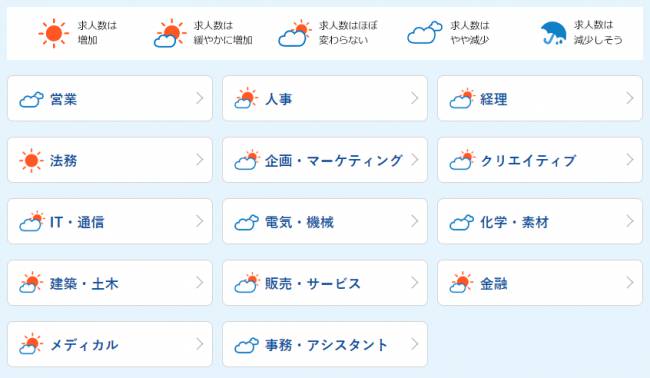This screenshot has width=650, height=378.
Task: Click the full sun icon in the legend
Action: tap(53, 33)
